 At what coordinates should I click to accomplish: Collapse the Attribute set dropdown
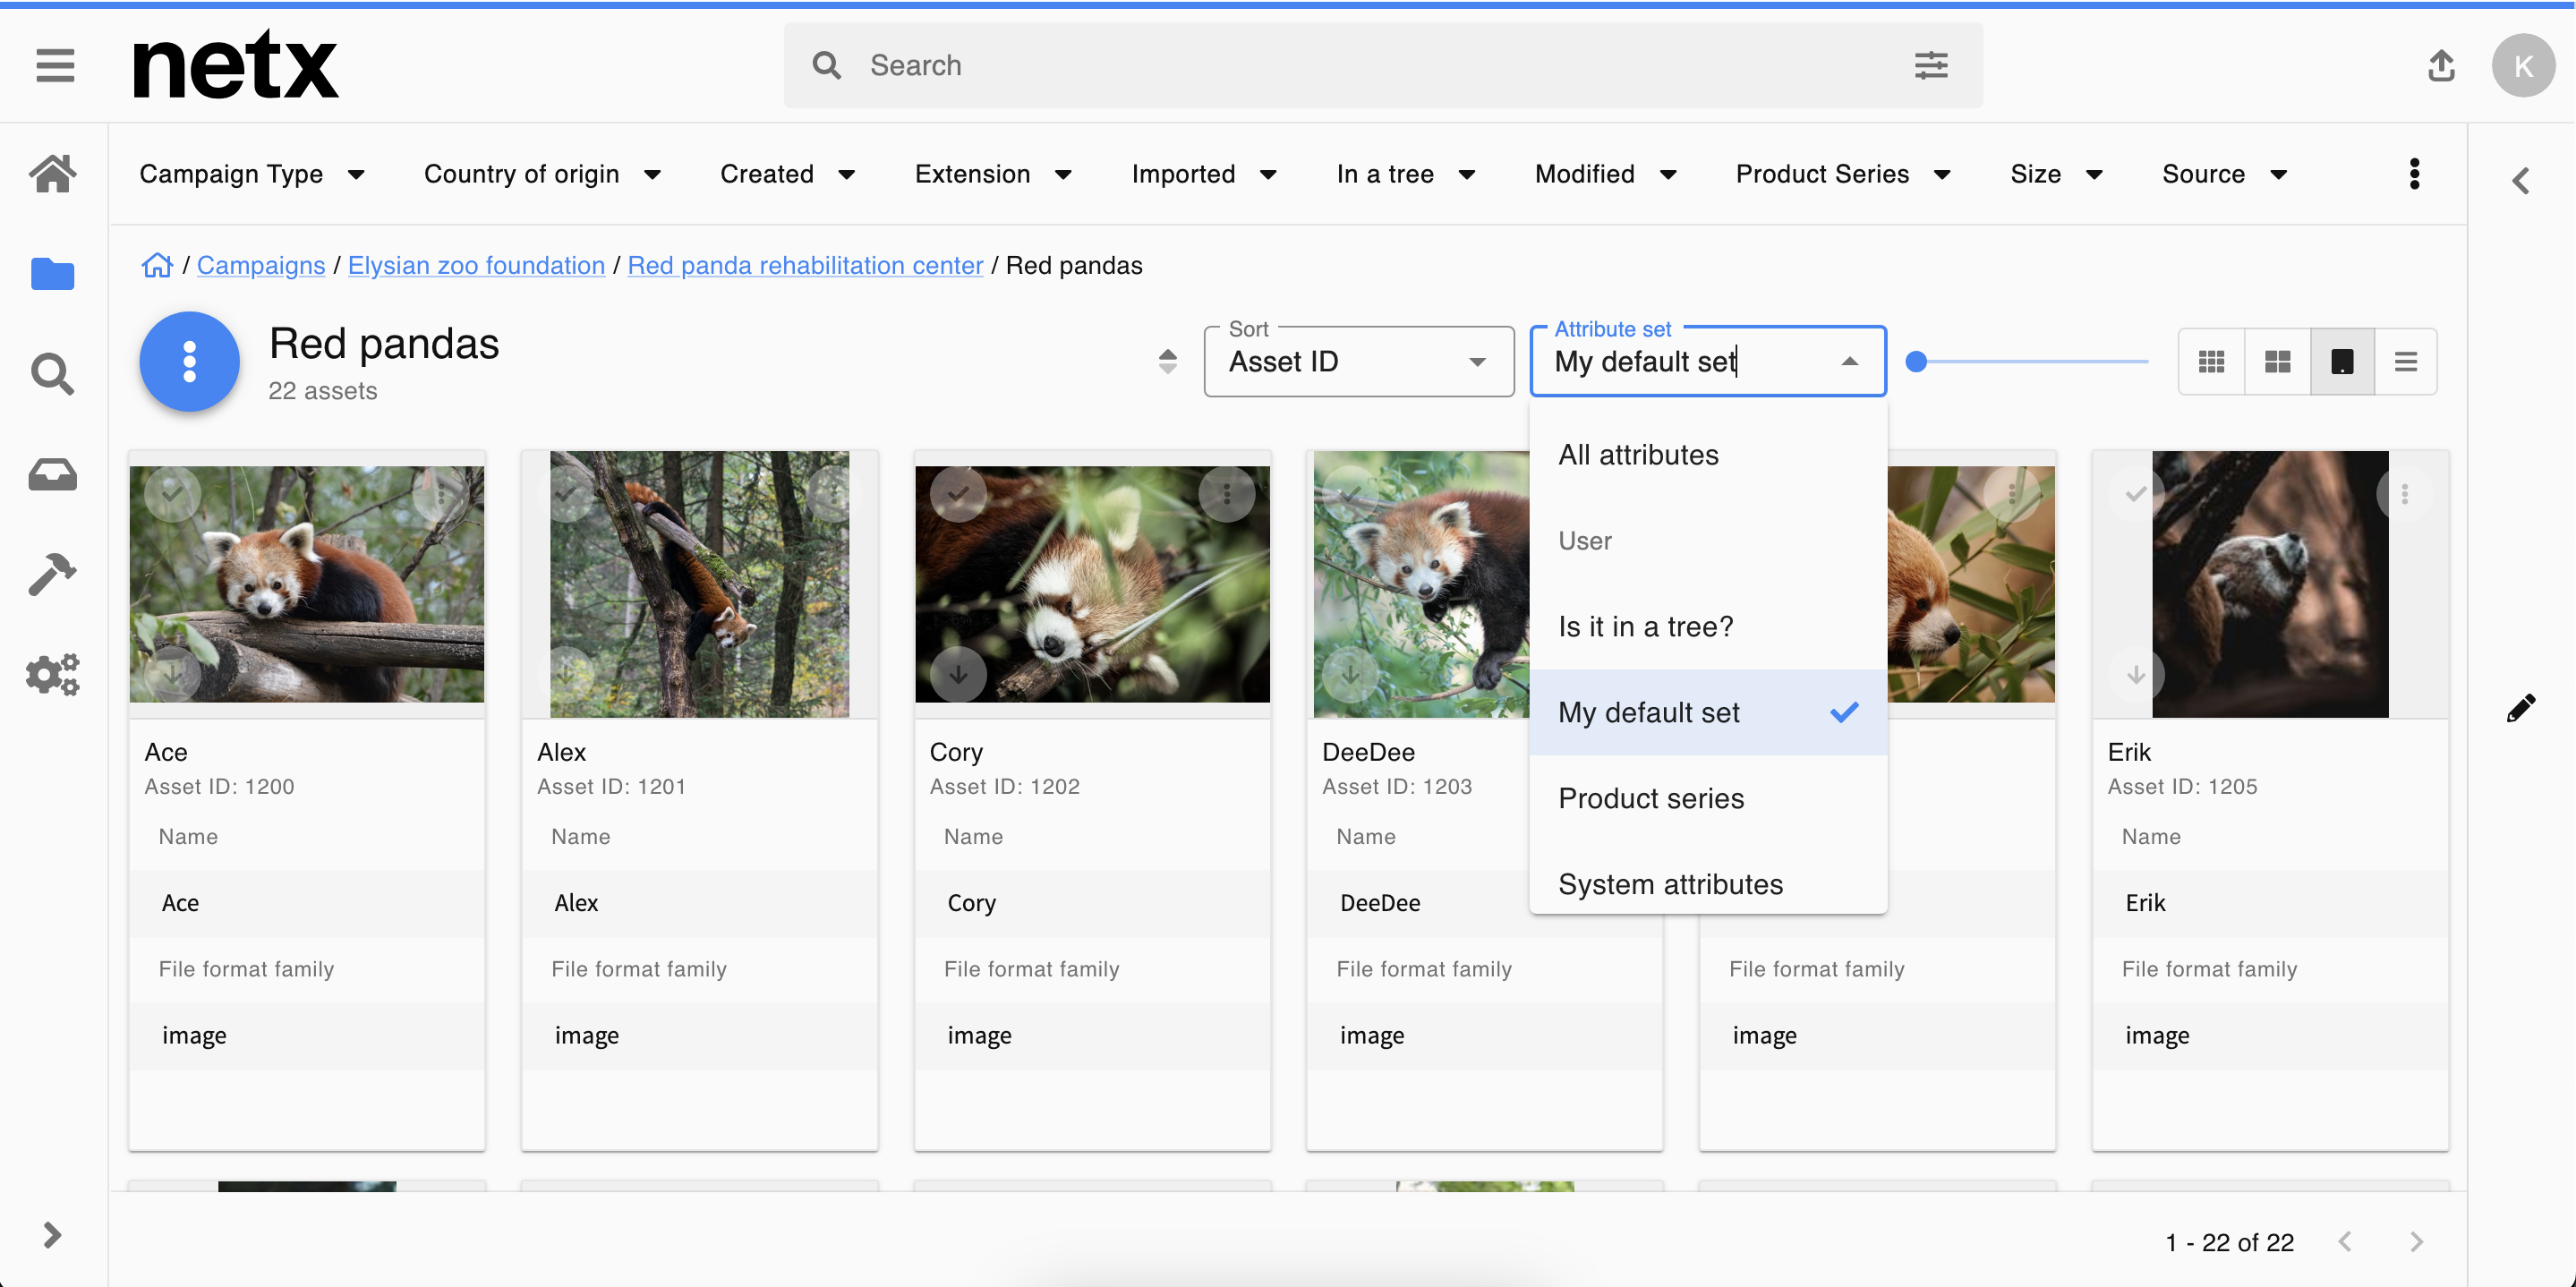[1849, 361]
